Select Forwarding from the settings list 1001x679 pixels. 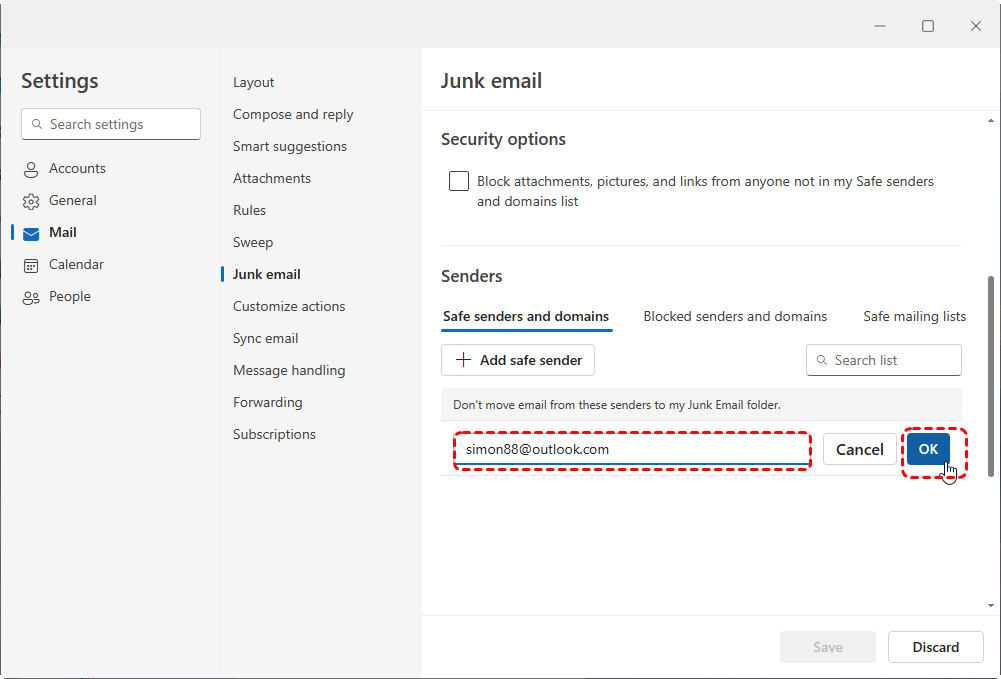click(267, 402)
